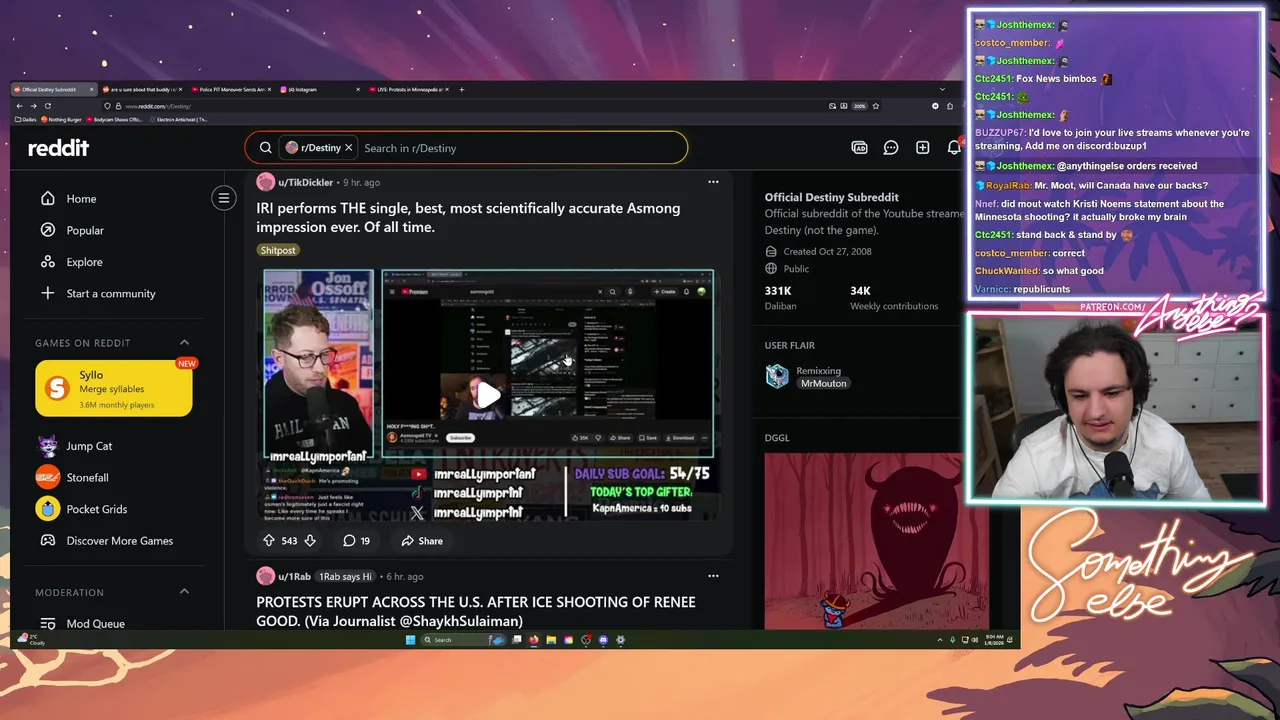Open a new browser tab
The image size is (1280, 720).
[x=462, y=89]
